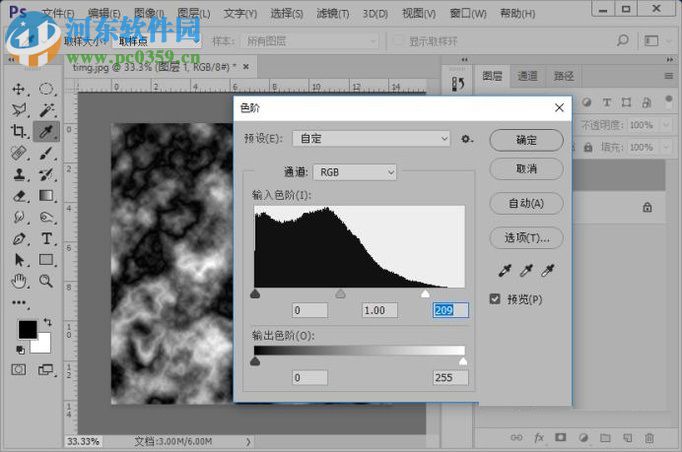
Task: Click the white point eyedropper in Levels
Action: point(548,271)
